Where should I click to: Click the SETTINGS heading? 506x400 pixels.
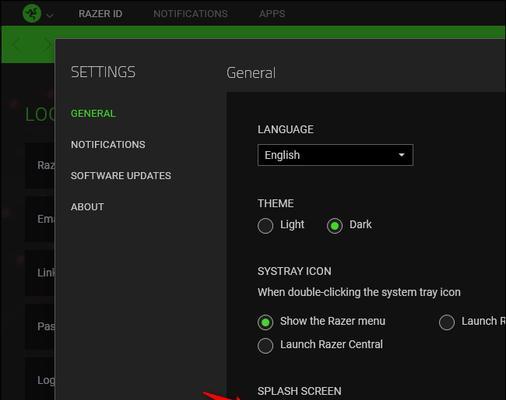pyautogui.click(x=103, y=72)
